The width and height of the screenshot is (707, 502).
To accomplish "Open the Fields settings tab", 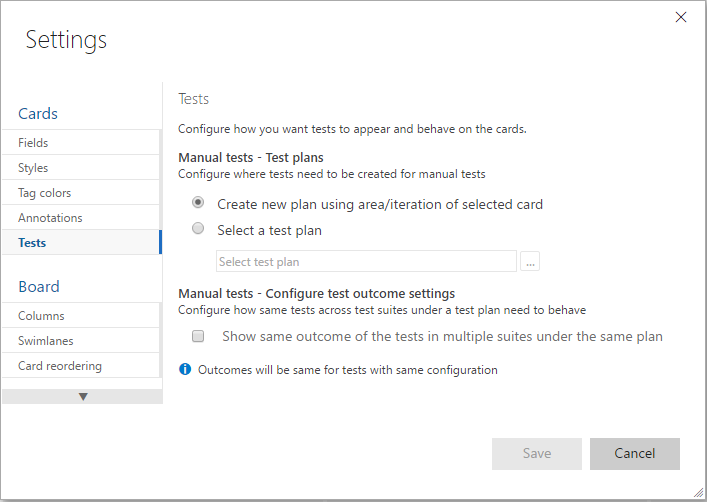I will click(x=81, y=143).
